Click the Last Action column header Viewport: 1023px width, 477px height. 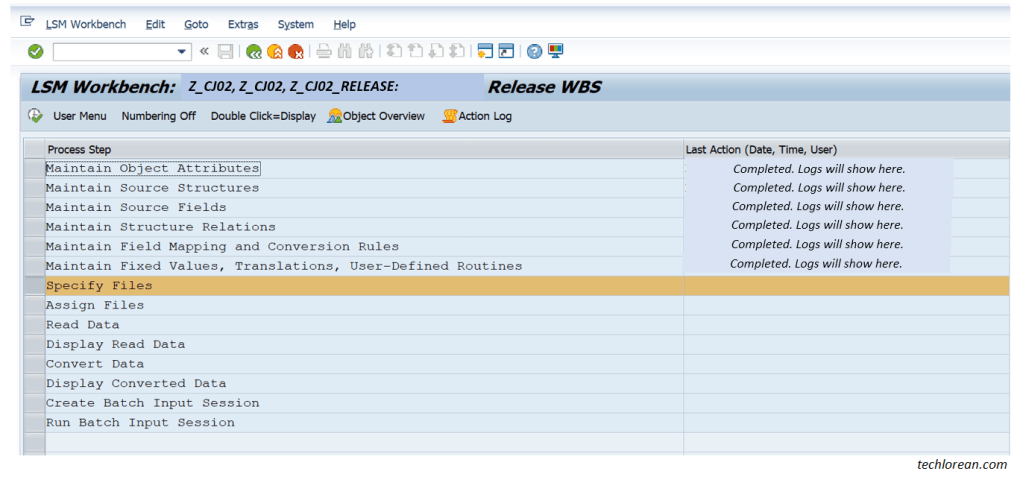click(847, 149)
